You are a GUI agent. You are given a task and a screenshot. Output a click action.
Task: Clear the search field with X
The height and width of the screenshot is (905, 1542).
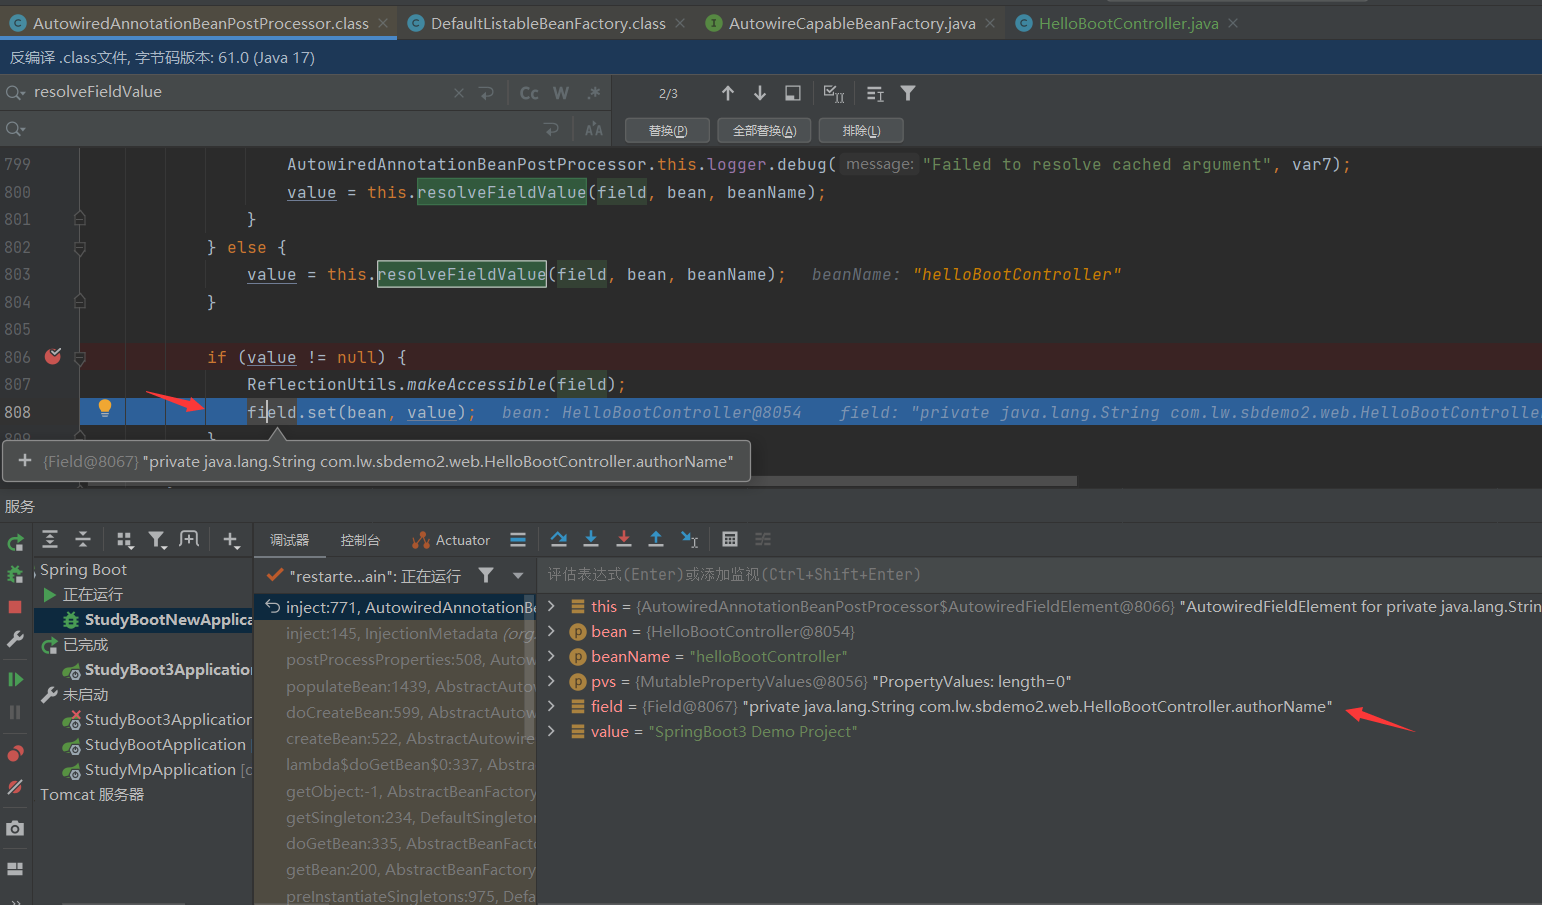[459, 93]
